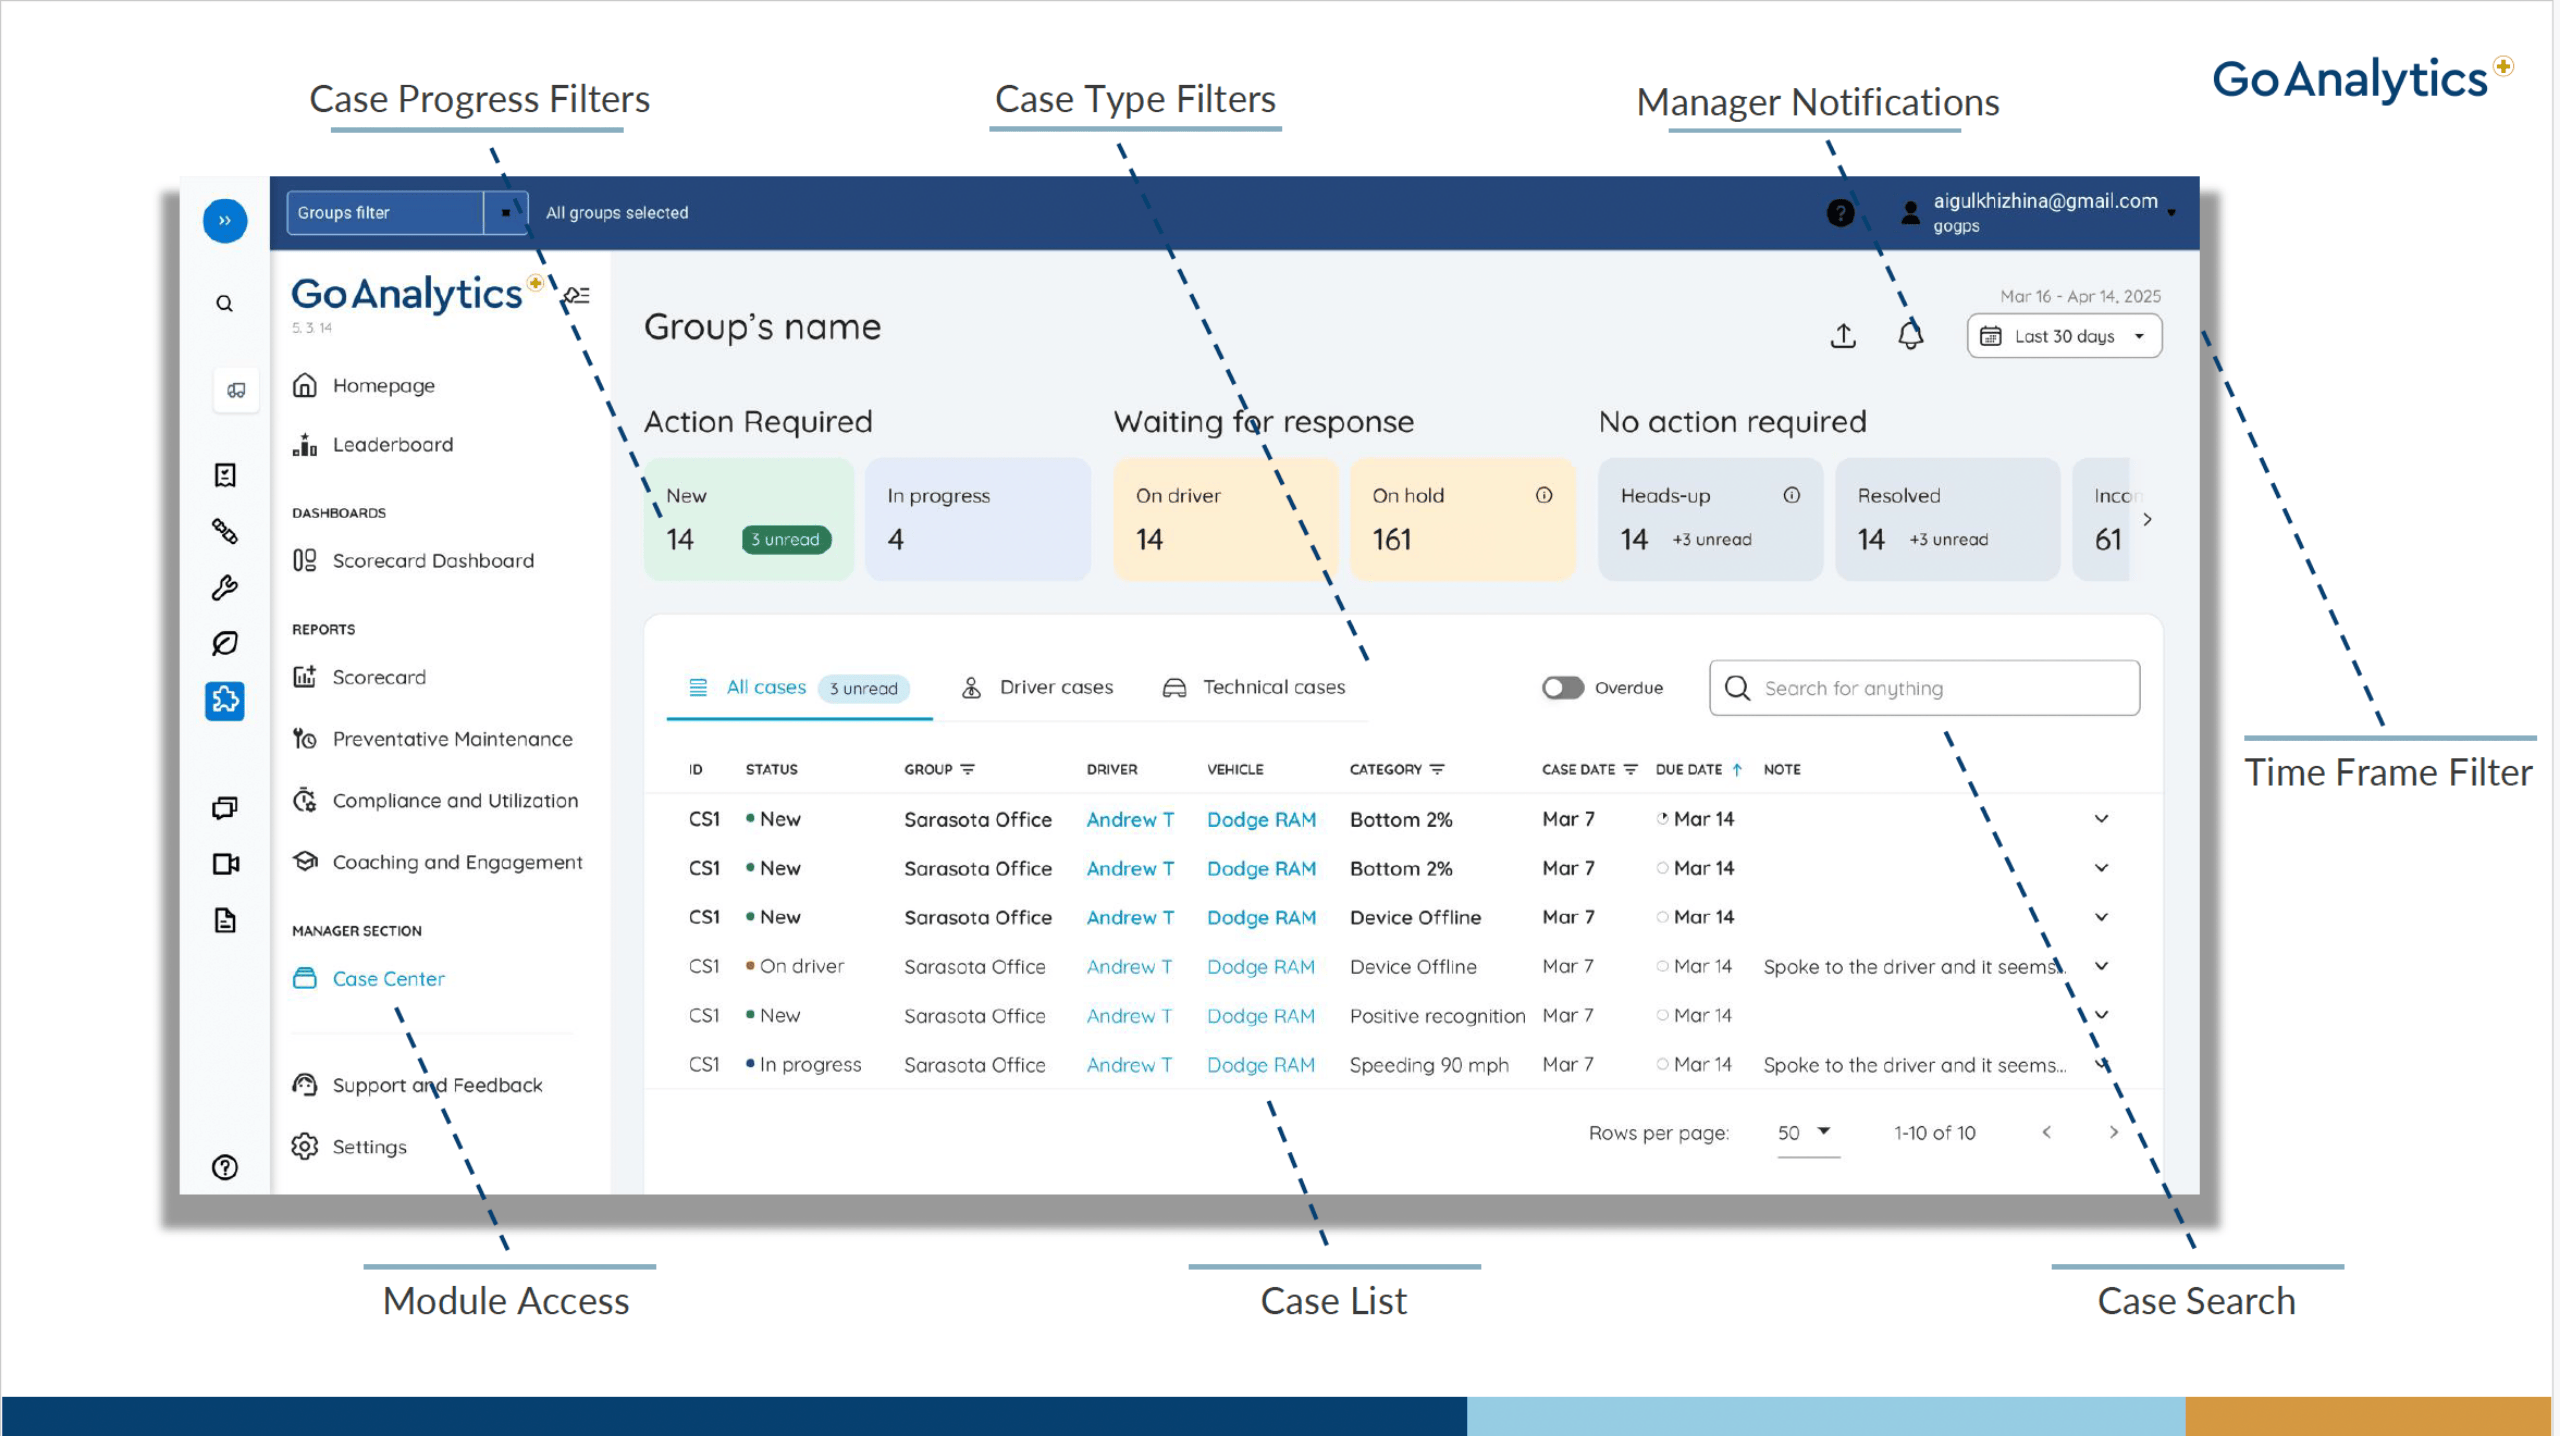Click On hold card info icon
The height and width of the screenshot is (1440, 2560).
[x=1544, y=496]
